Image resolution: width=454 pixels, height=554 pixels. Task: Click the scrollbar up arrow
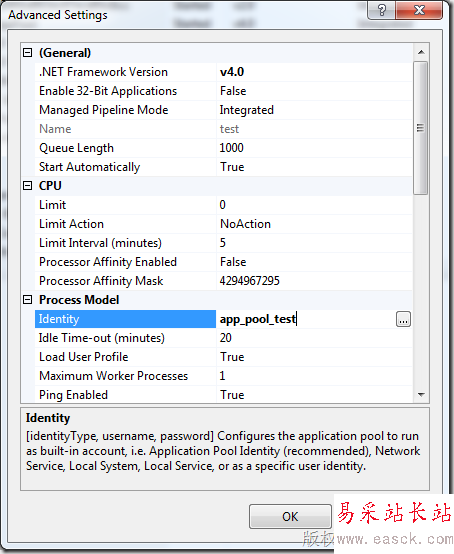tap(421, 52)
